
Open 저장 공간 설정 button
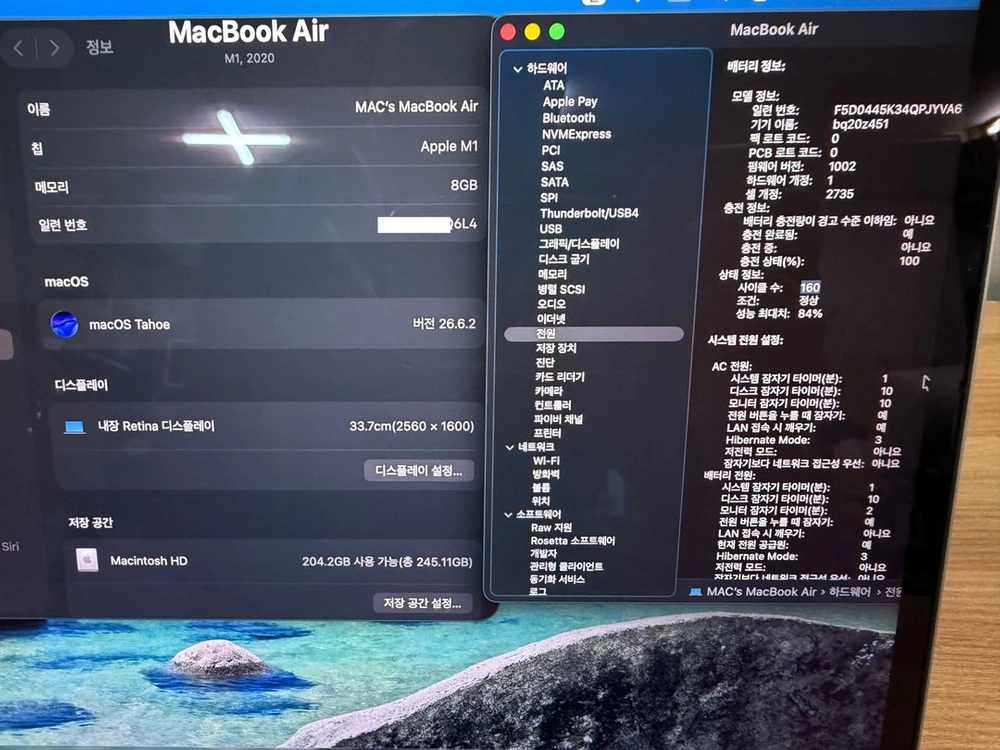pos(422,603)
